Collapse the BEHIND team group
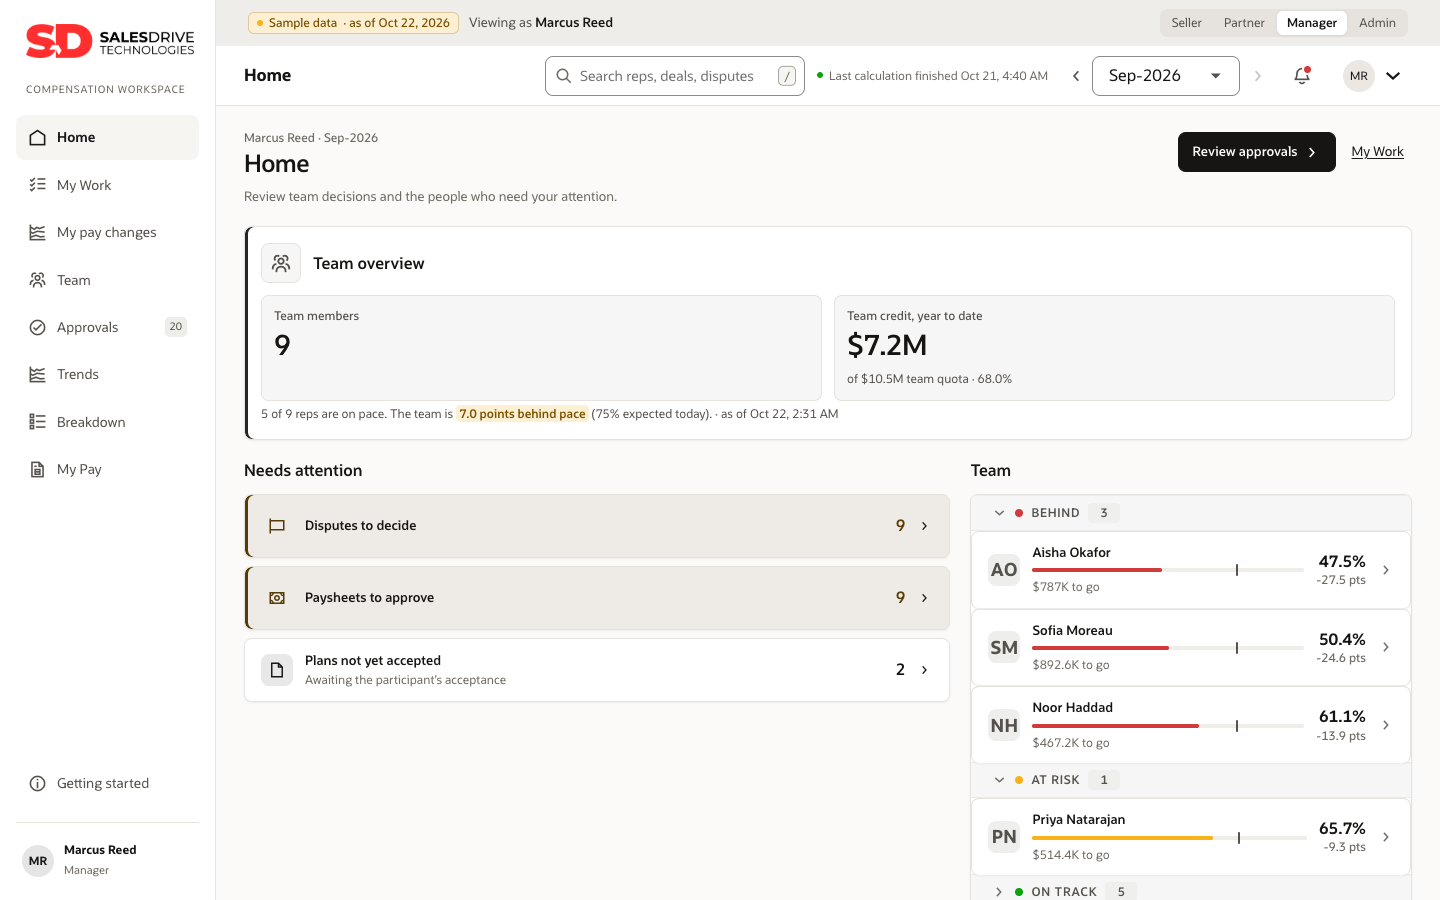This screenshot has width=1440, height=900. (999, 513)
